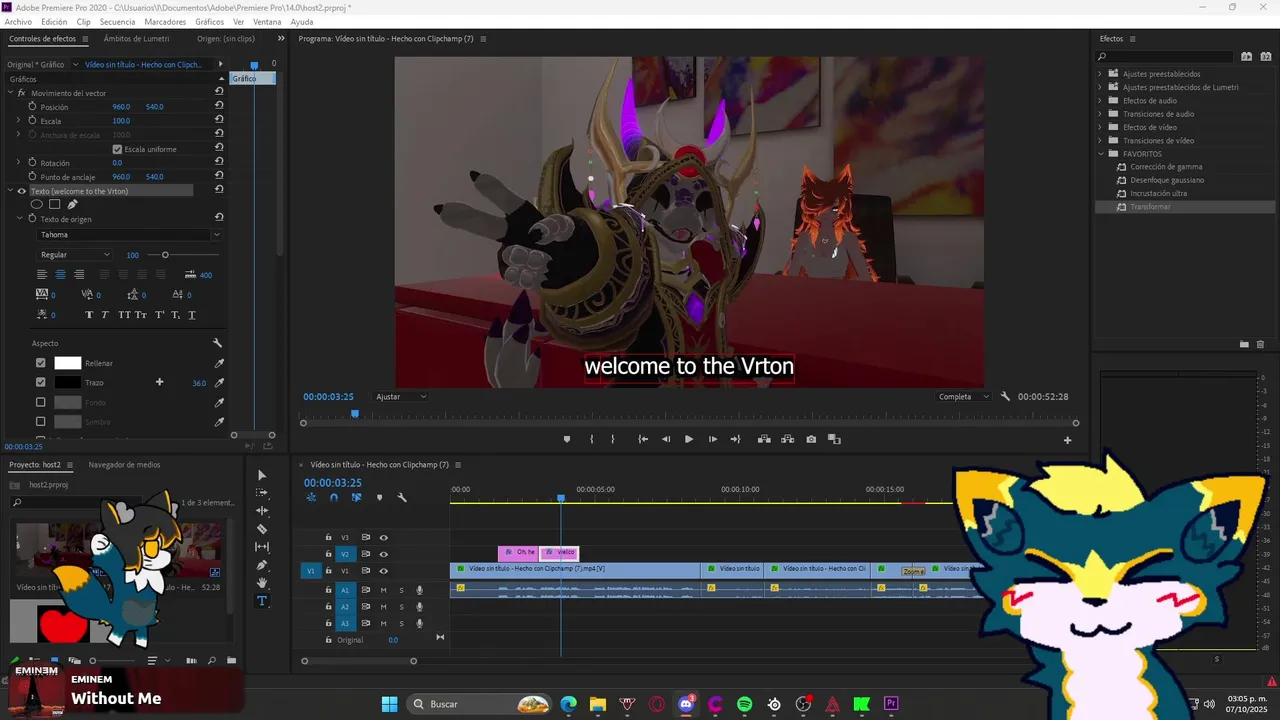The image size is (1280, 720).
Task: Expand Transiciones de vídeo folder
Action: pos(1100,140)
